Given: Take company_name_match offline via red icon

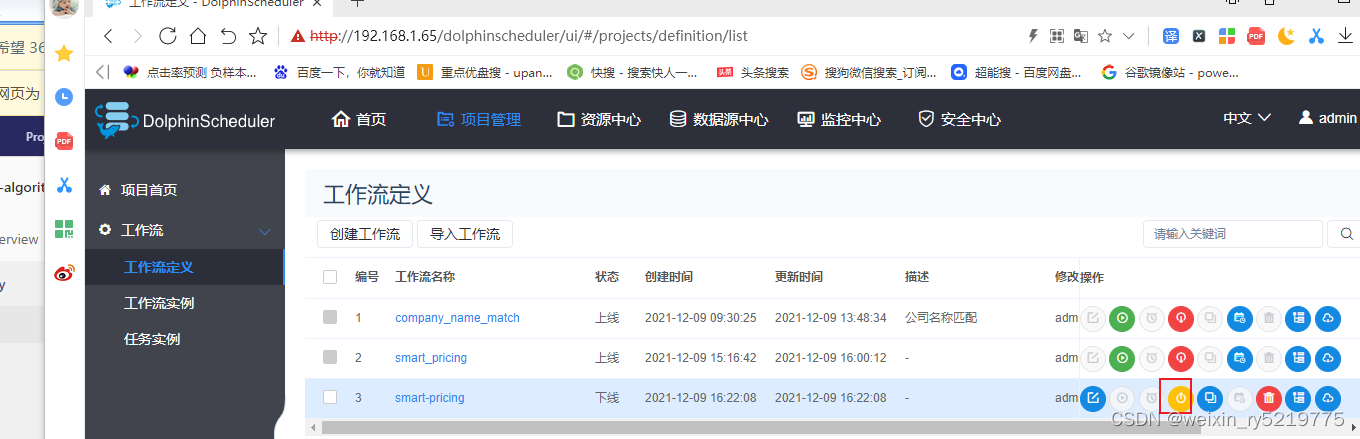Looking at the screenshot, I should 1181,318.
